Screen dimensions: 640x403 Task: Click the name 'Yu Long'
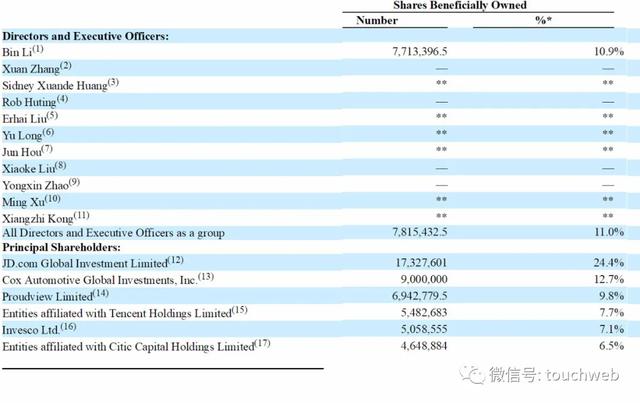tap(22, 136)
